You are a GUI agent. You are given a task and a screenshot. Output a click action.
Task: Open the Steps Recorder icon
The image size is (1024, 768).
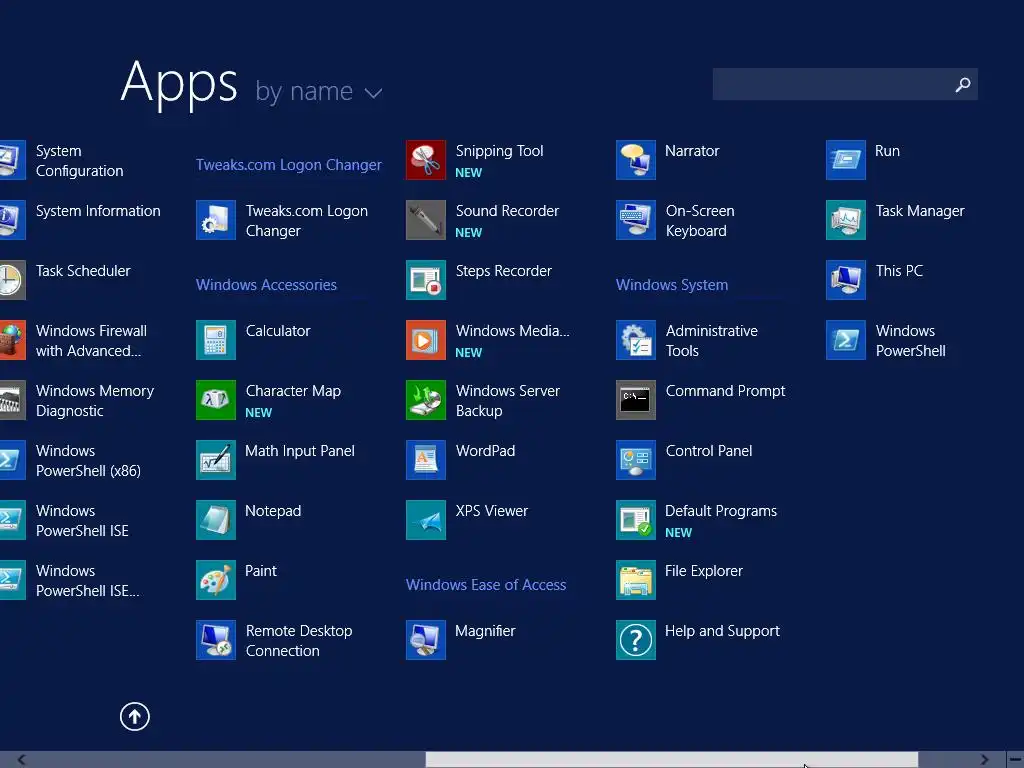point(426,280)
